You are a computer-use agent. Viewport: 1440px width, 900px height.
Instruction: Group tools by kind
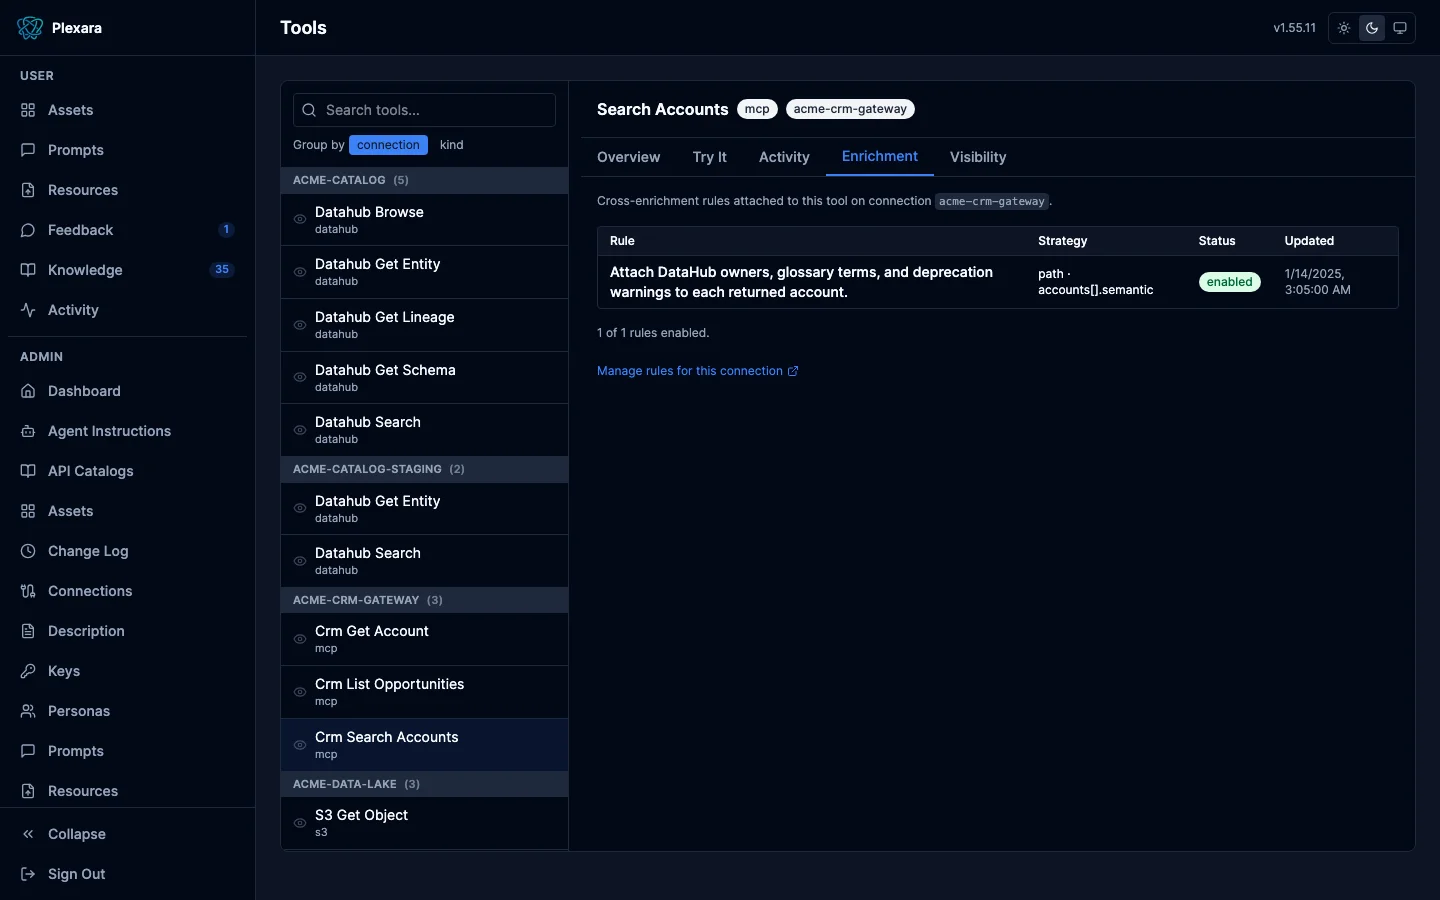[x=452, y=145]
